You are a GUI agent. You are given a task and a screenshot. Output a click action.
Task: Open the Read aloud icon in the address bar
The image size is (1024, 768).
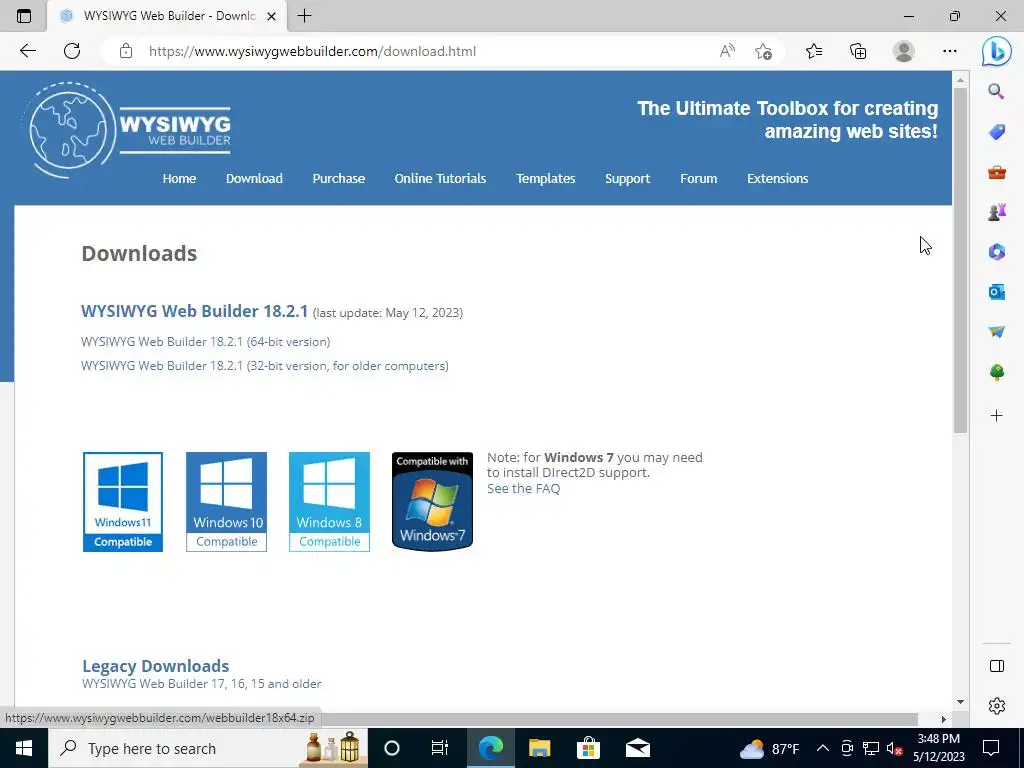point(727,51)
